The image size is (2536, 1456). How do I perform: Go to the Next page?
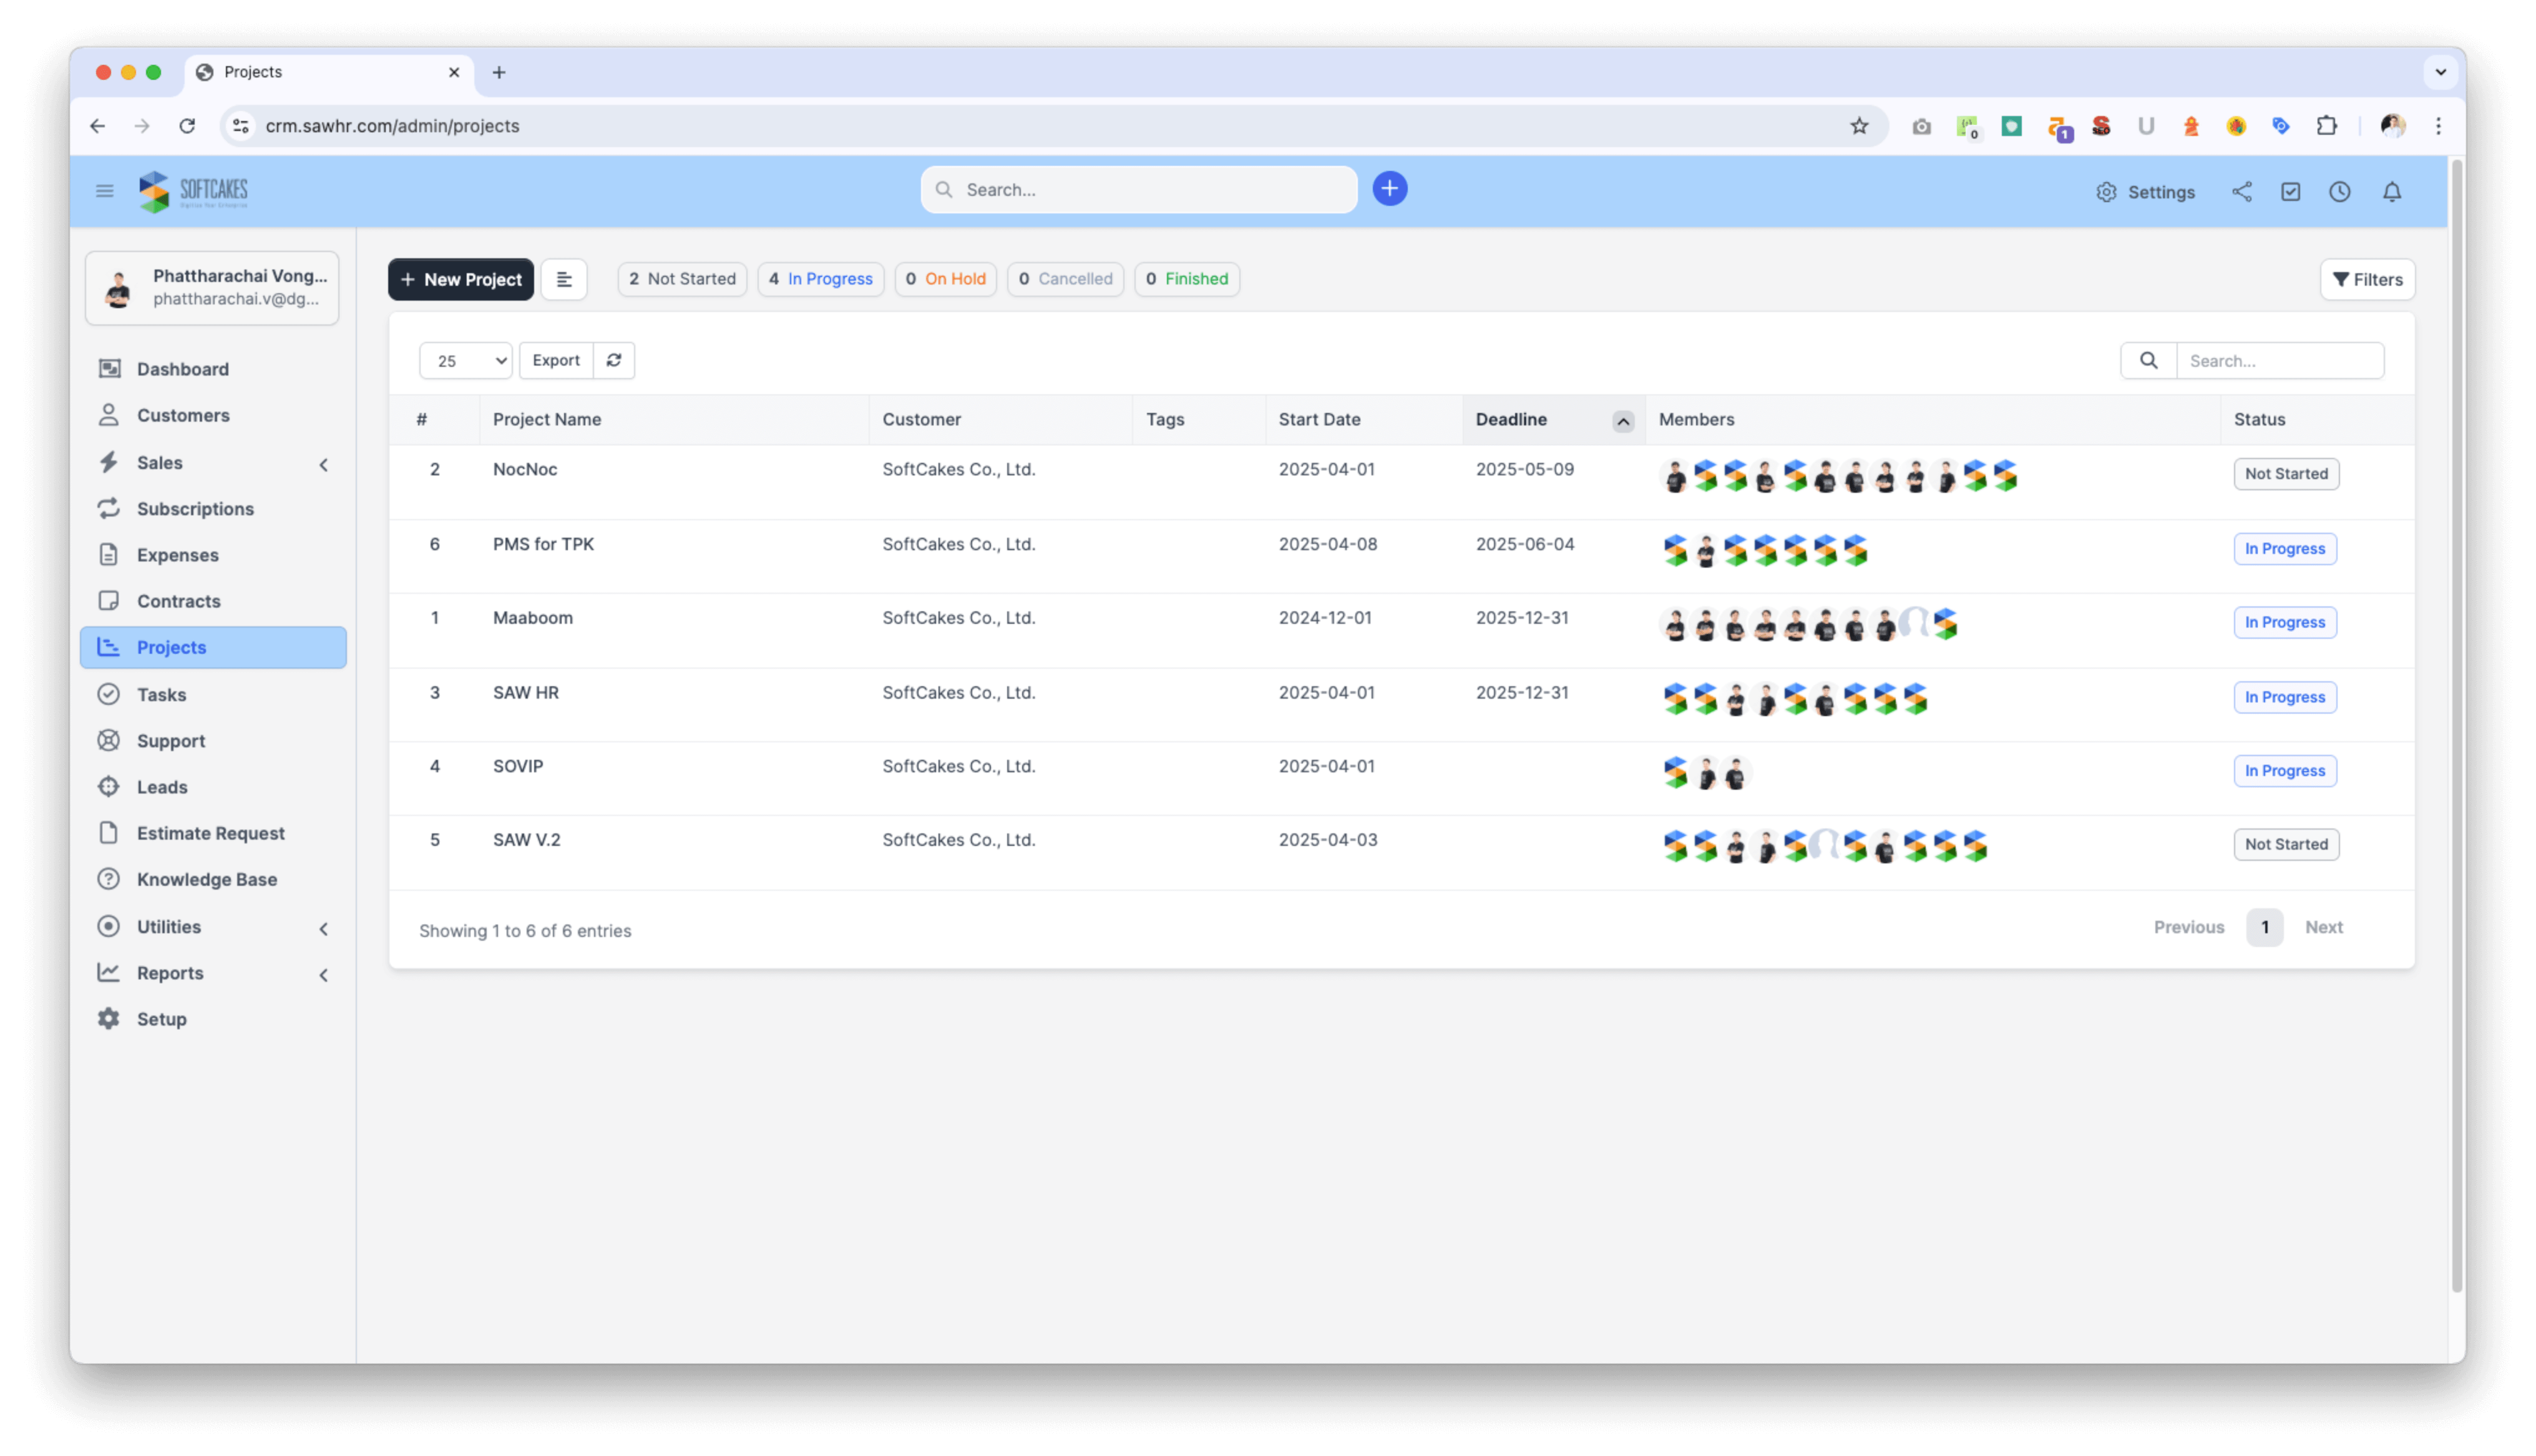[x=2323, y=927]
